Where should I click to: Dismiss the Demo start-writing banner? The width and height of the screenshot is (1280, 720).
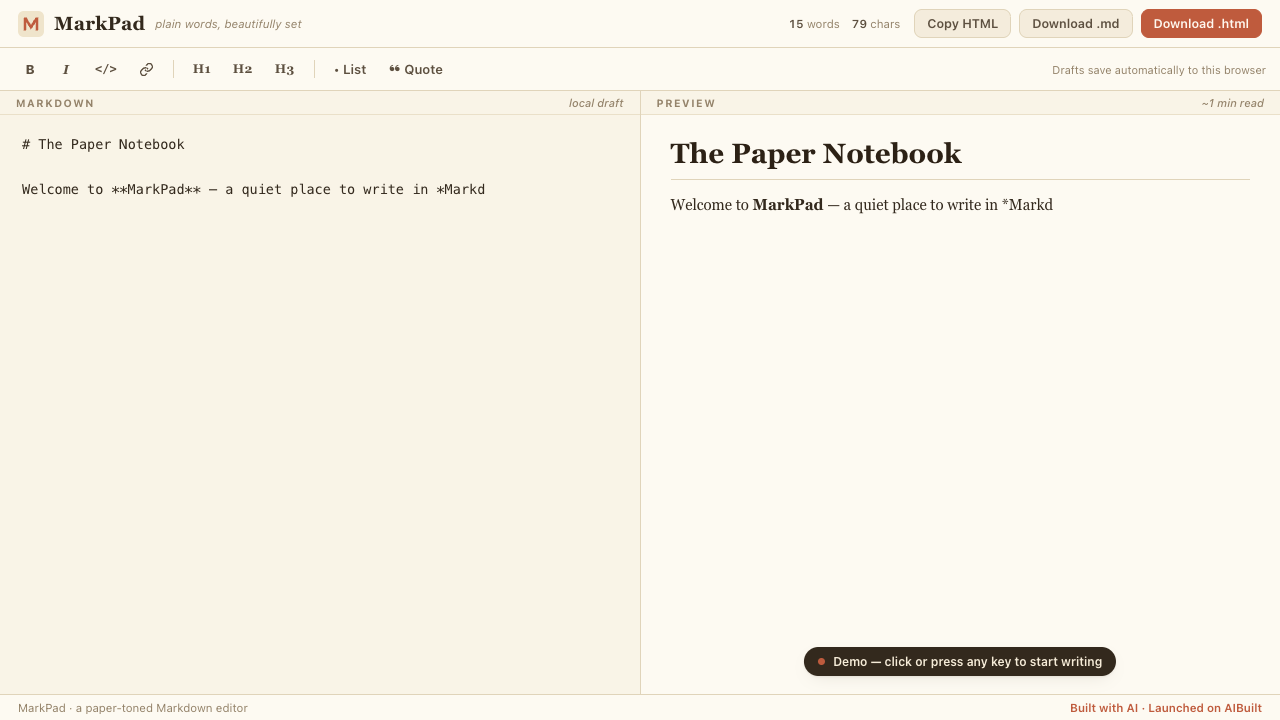click(960, 662)
